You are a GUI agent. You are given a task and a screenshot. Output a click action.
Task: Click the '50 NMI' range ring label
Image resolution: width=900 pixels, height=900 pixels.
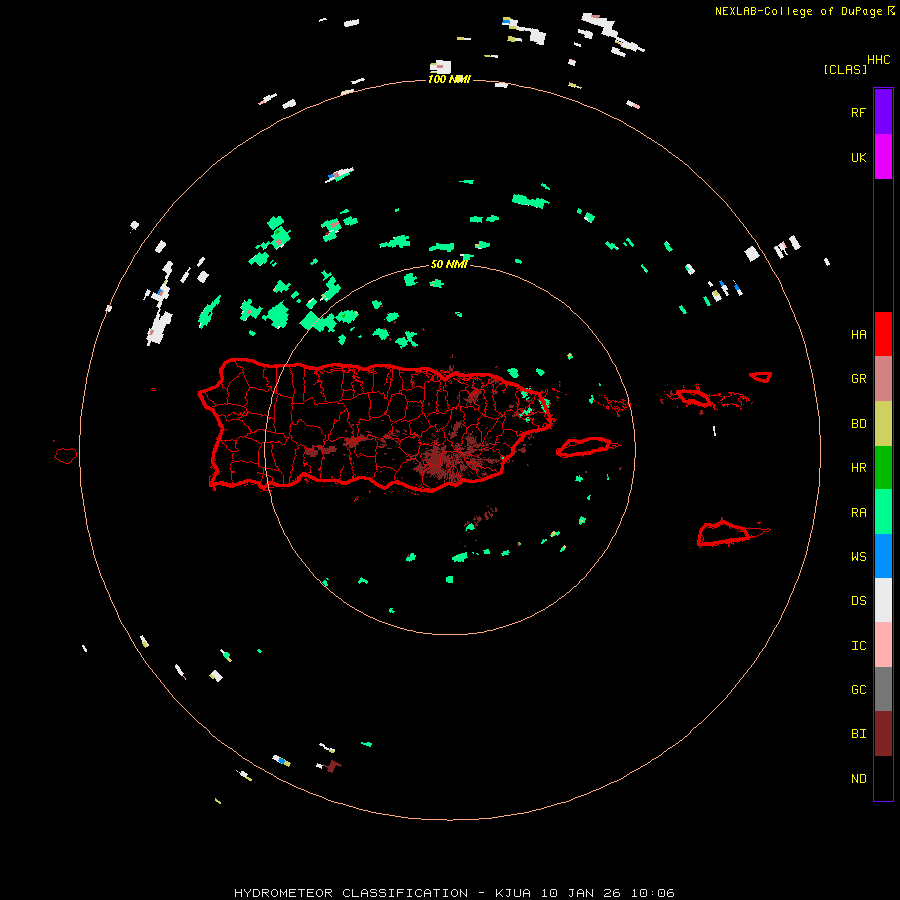pos(449,264)
